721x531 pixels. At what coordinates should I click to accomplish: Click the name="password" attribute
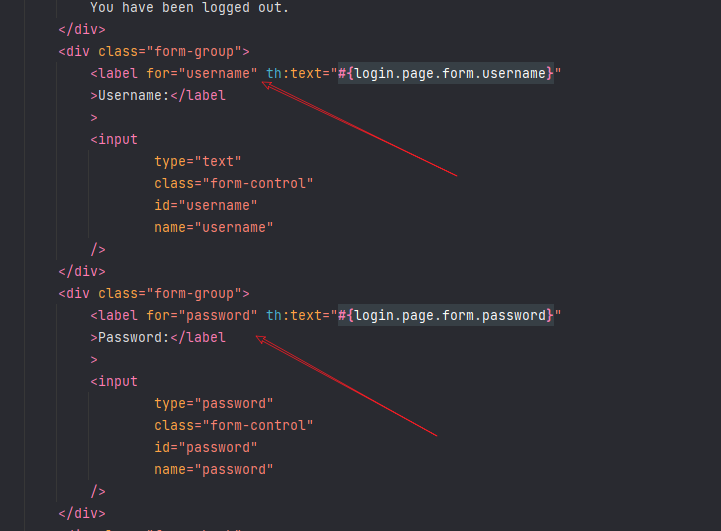pos(214,470)
